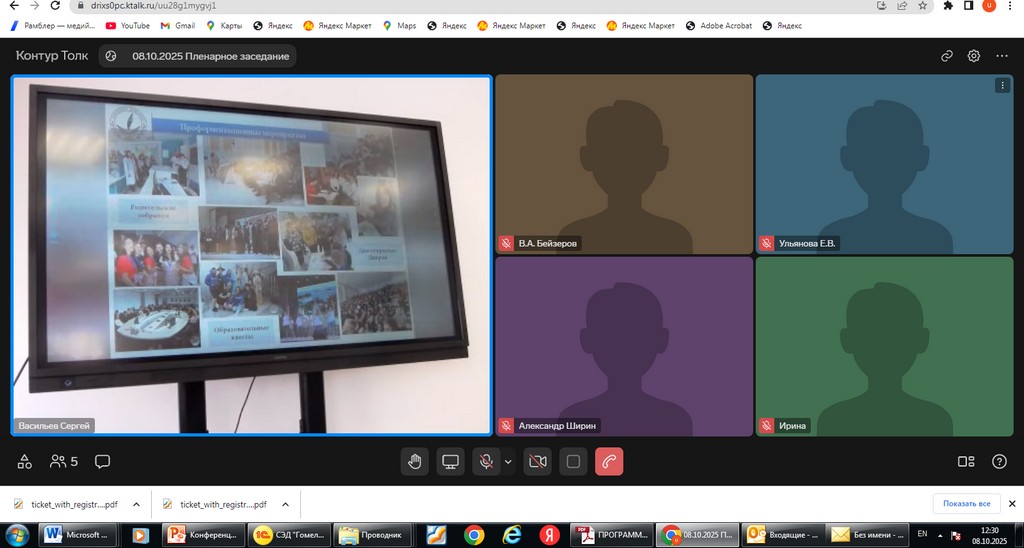The image size is (1024, 548).
Task: Open the YouTube bookmark
Action: click(128, 25)
